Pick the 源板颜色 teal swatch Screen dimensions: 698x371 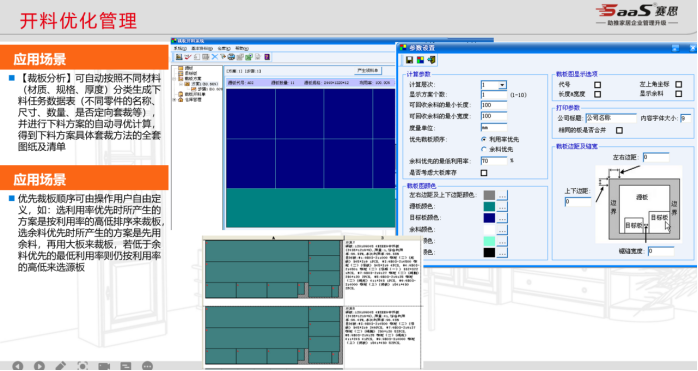(489, 206)
